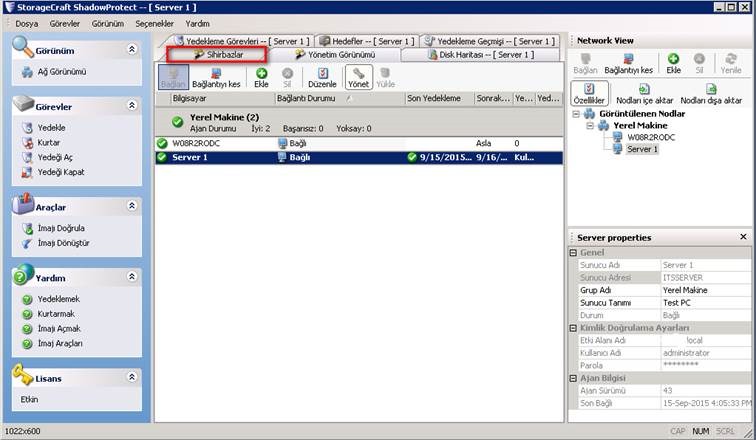756x440 pixels.
Task: Click the Düzenle toolbar icon
Action: [x=322, y=78]
